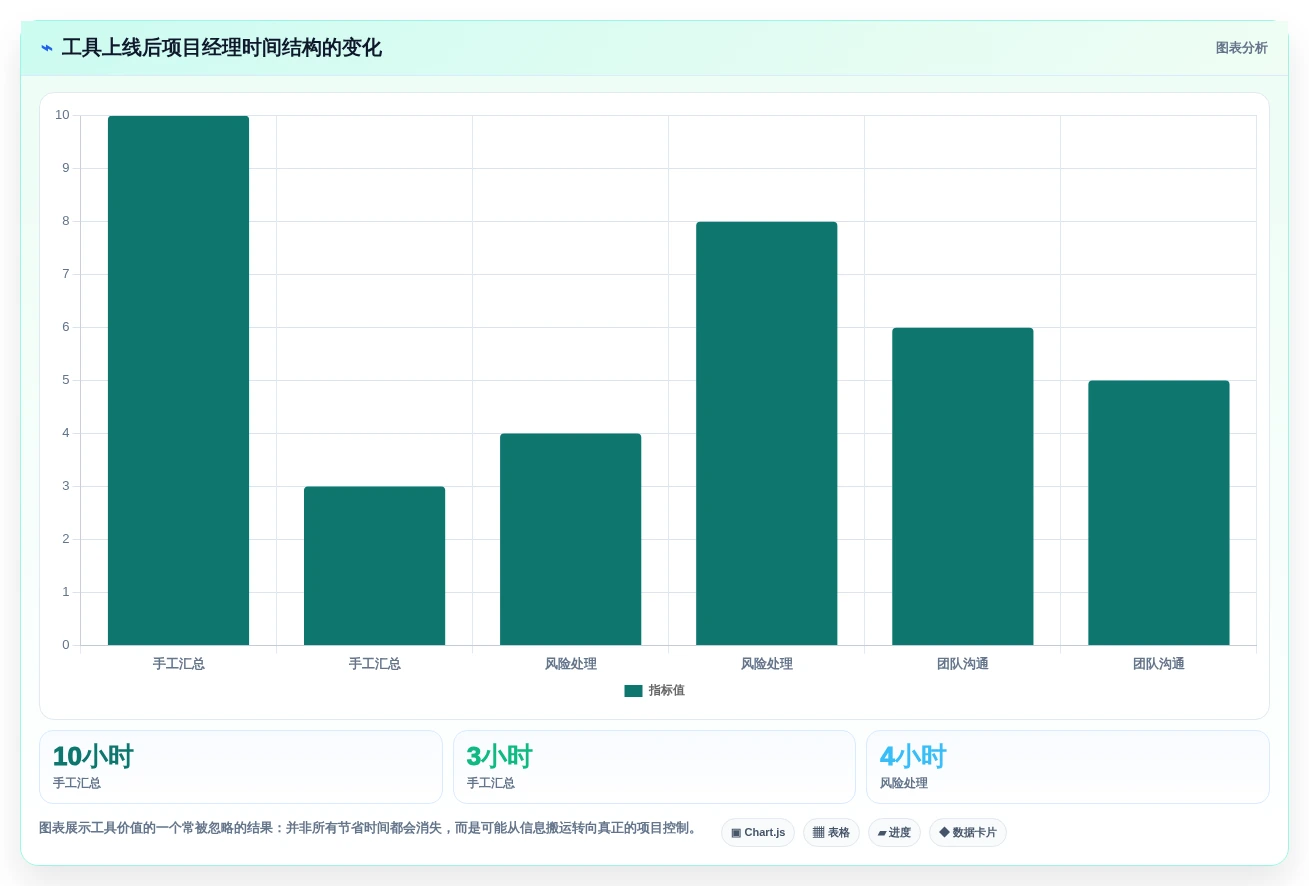Click the 指标值 legend label text

[x=666, y=691]
